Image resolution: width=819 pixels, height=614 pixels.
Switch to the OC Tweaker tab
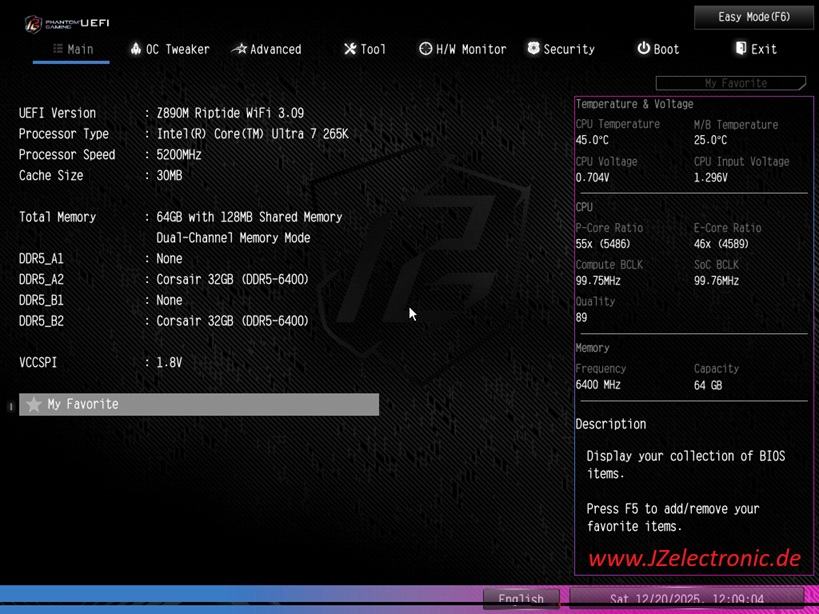[170, 50]
